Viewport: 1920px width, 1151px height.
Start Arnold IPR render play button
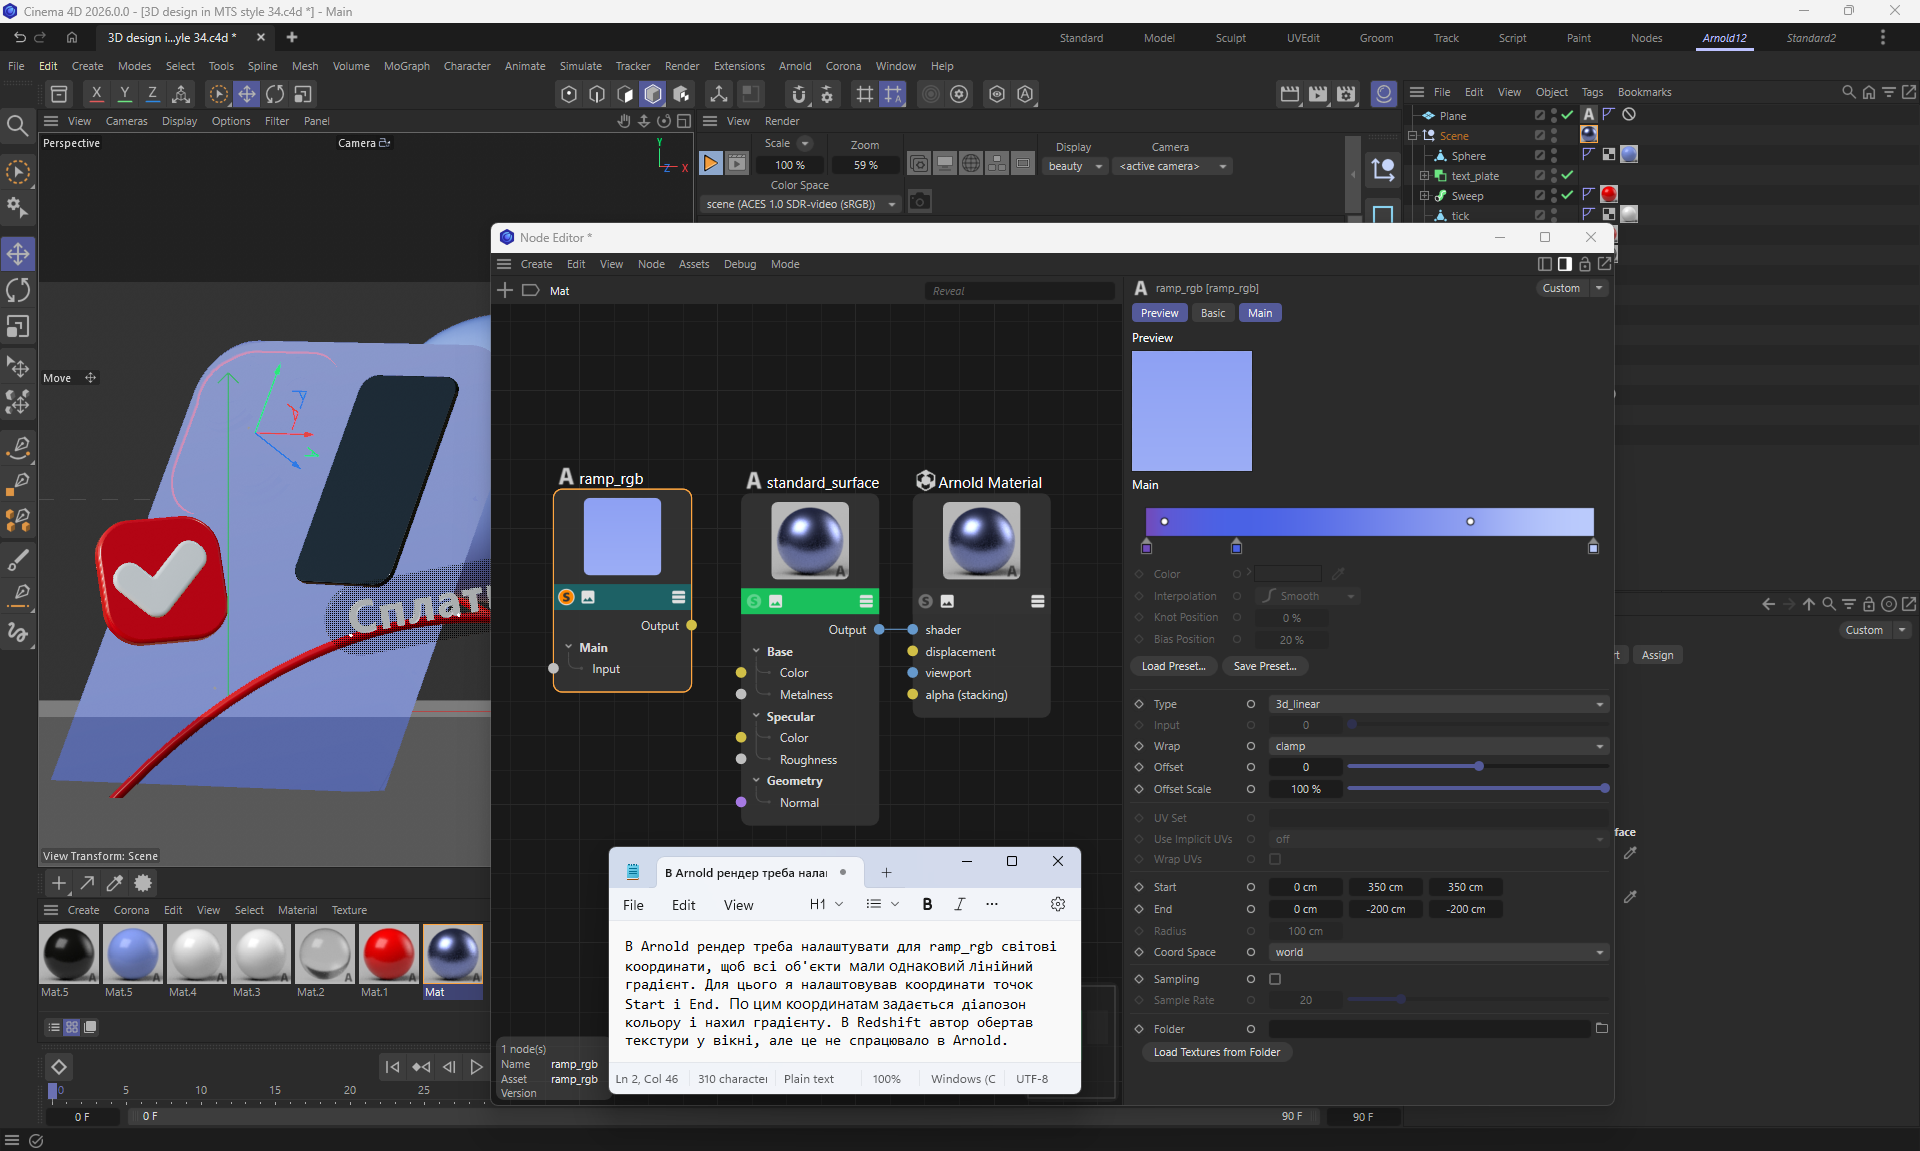[710, 163]
